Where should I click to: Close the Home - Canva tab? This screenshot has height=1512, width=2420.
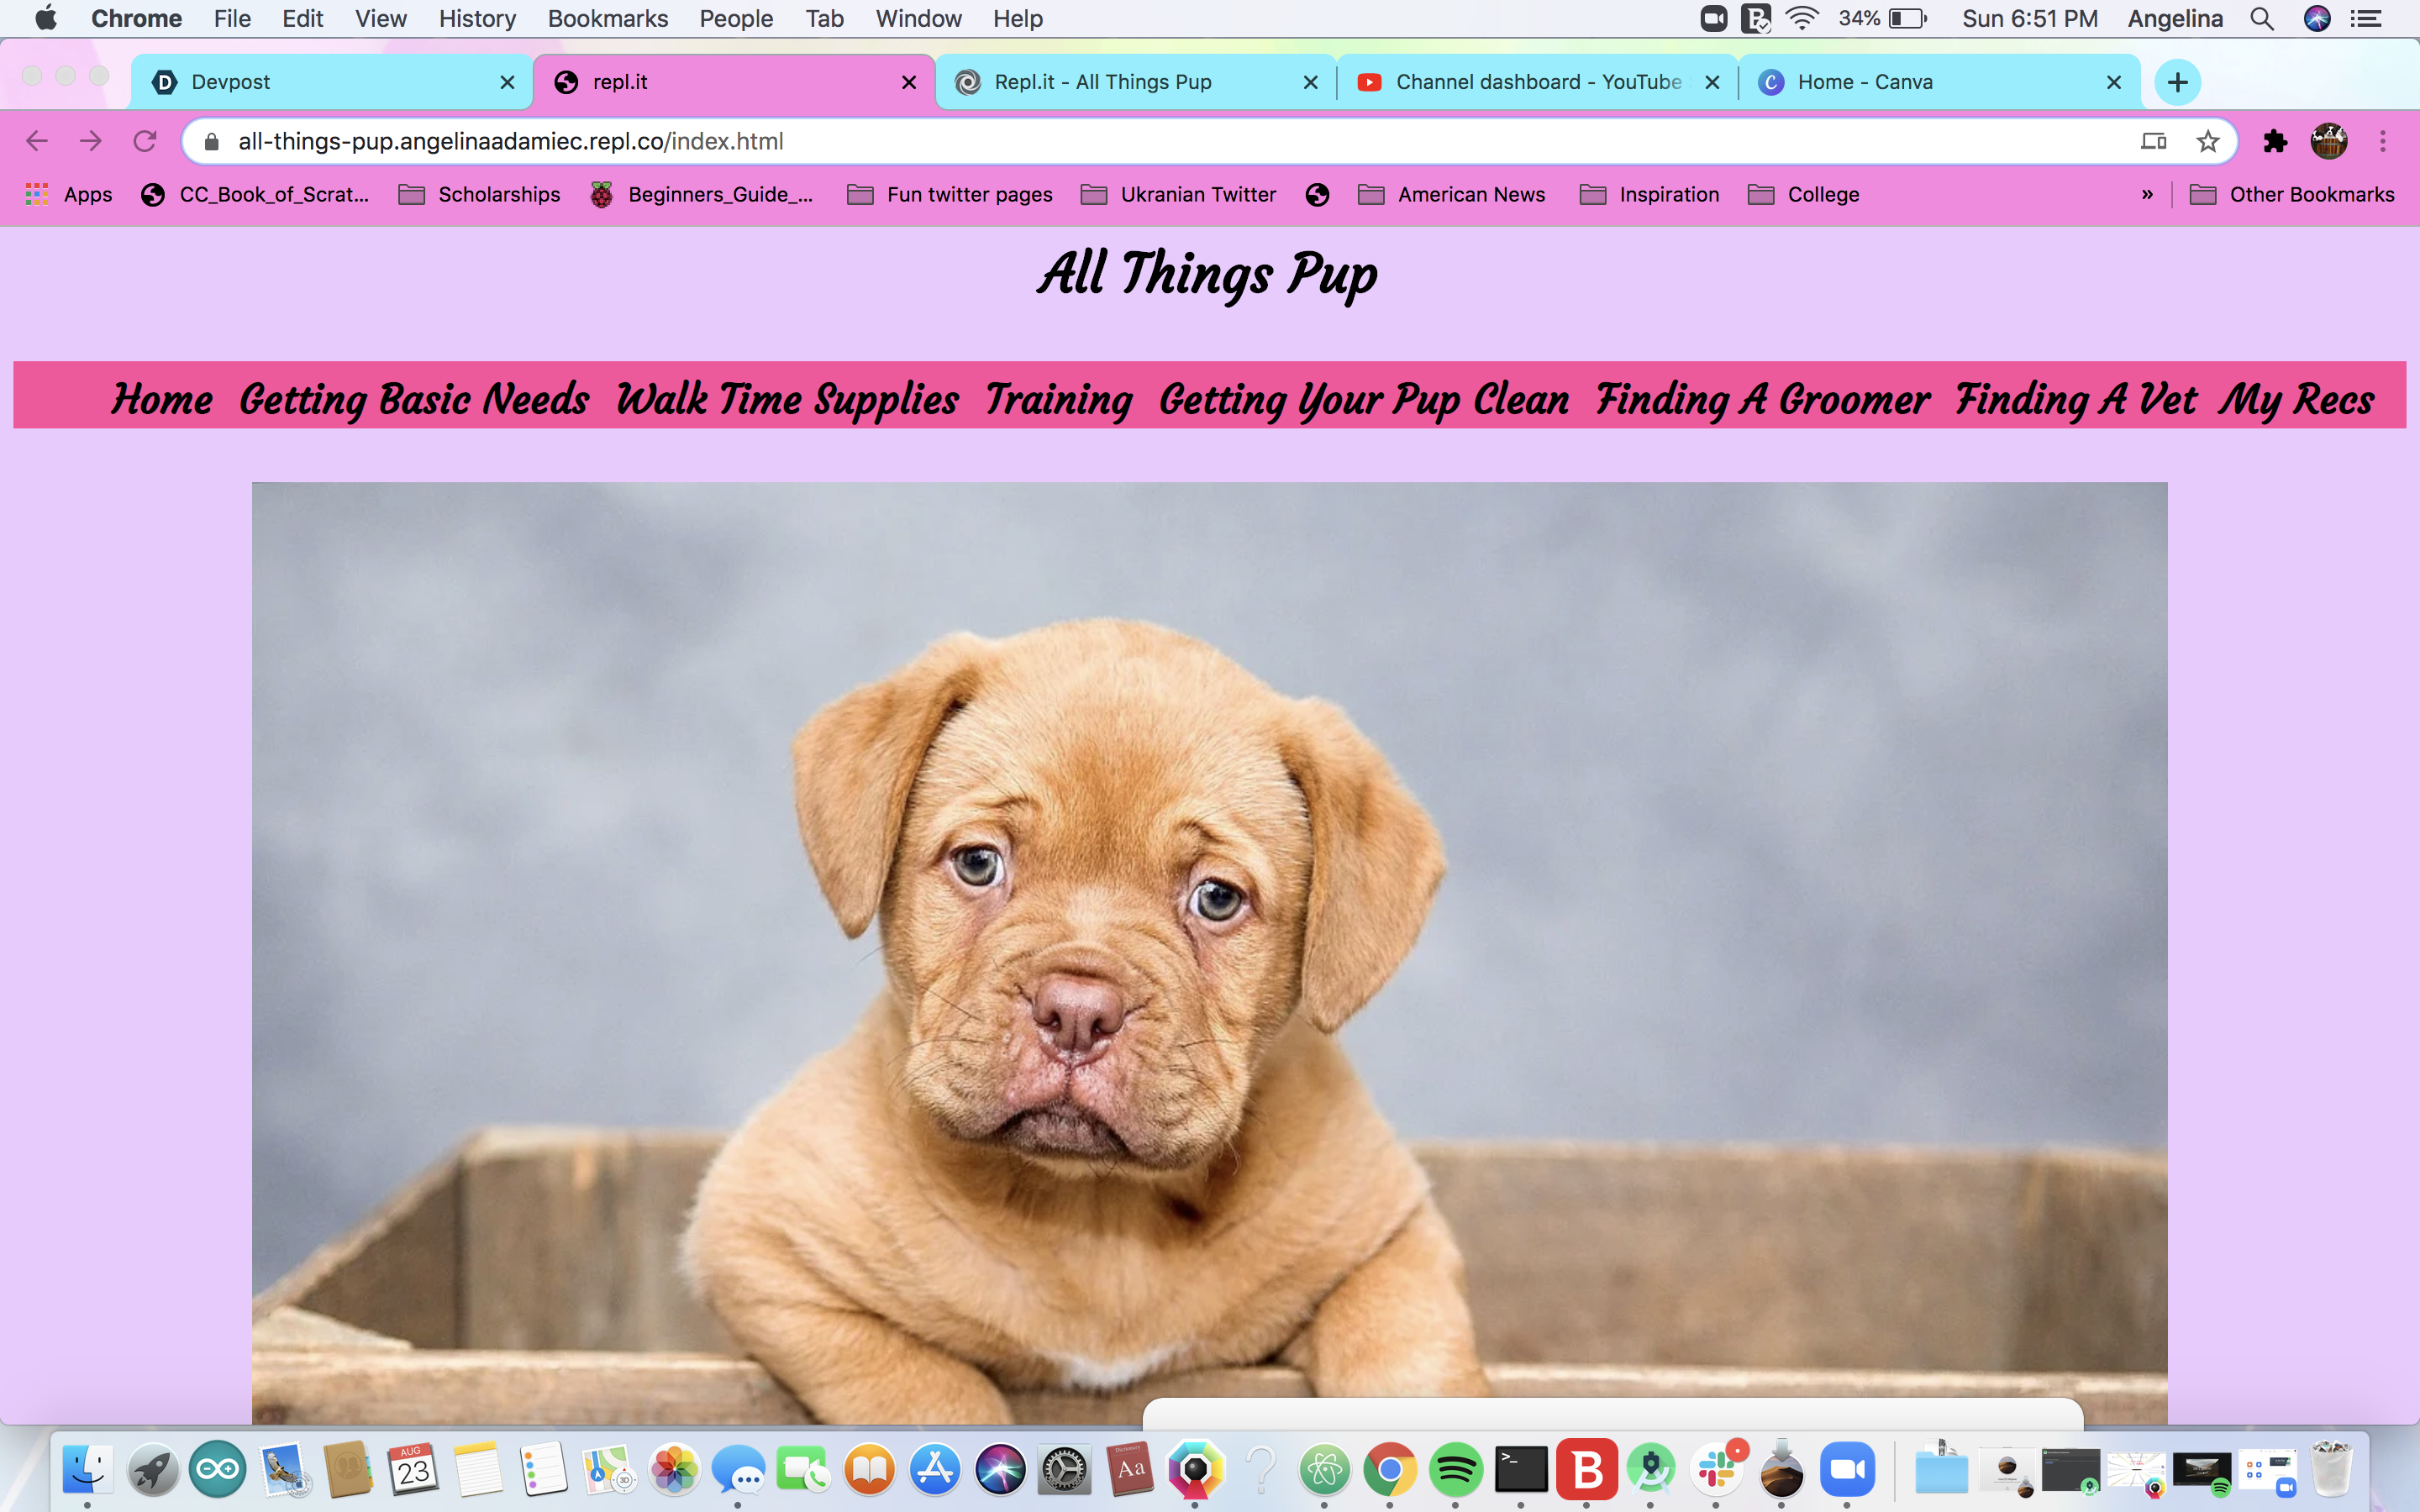[x=2114, y=82]
